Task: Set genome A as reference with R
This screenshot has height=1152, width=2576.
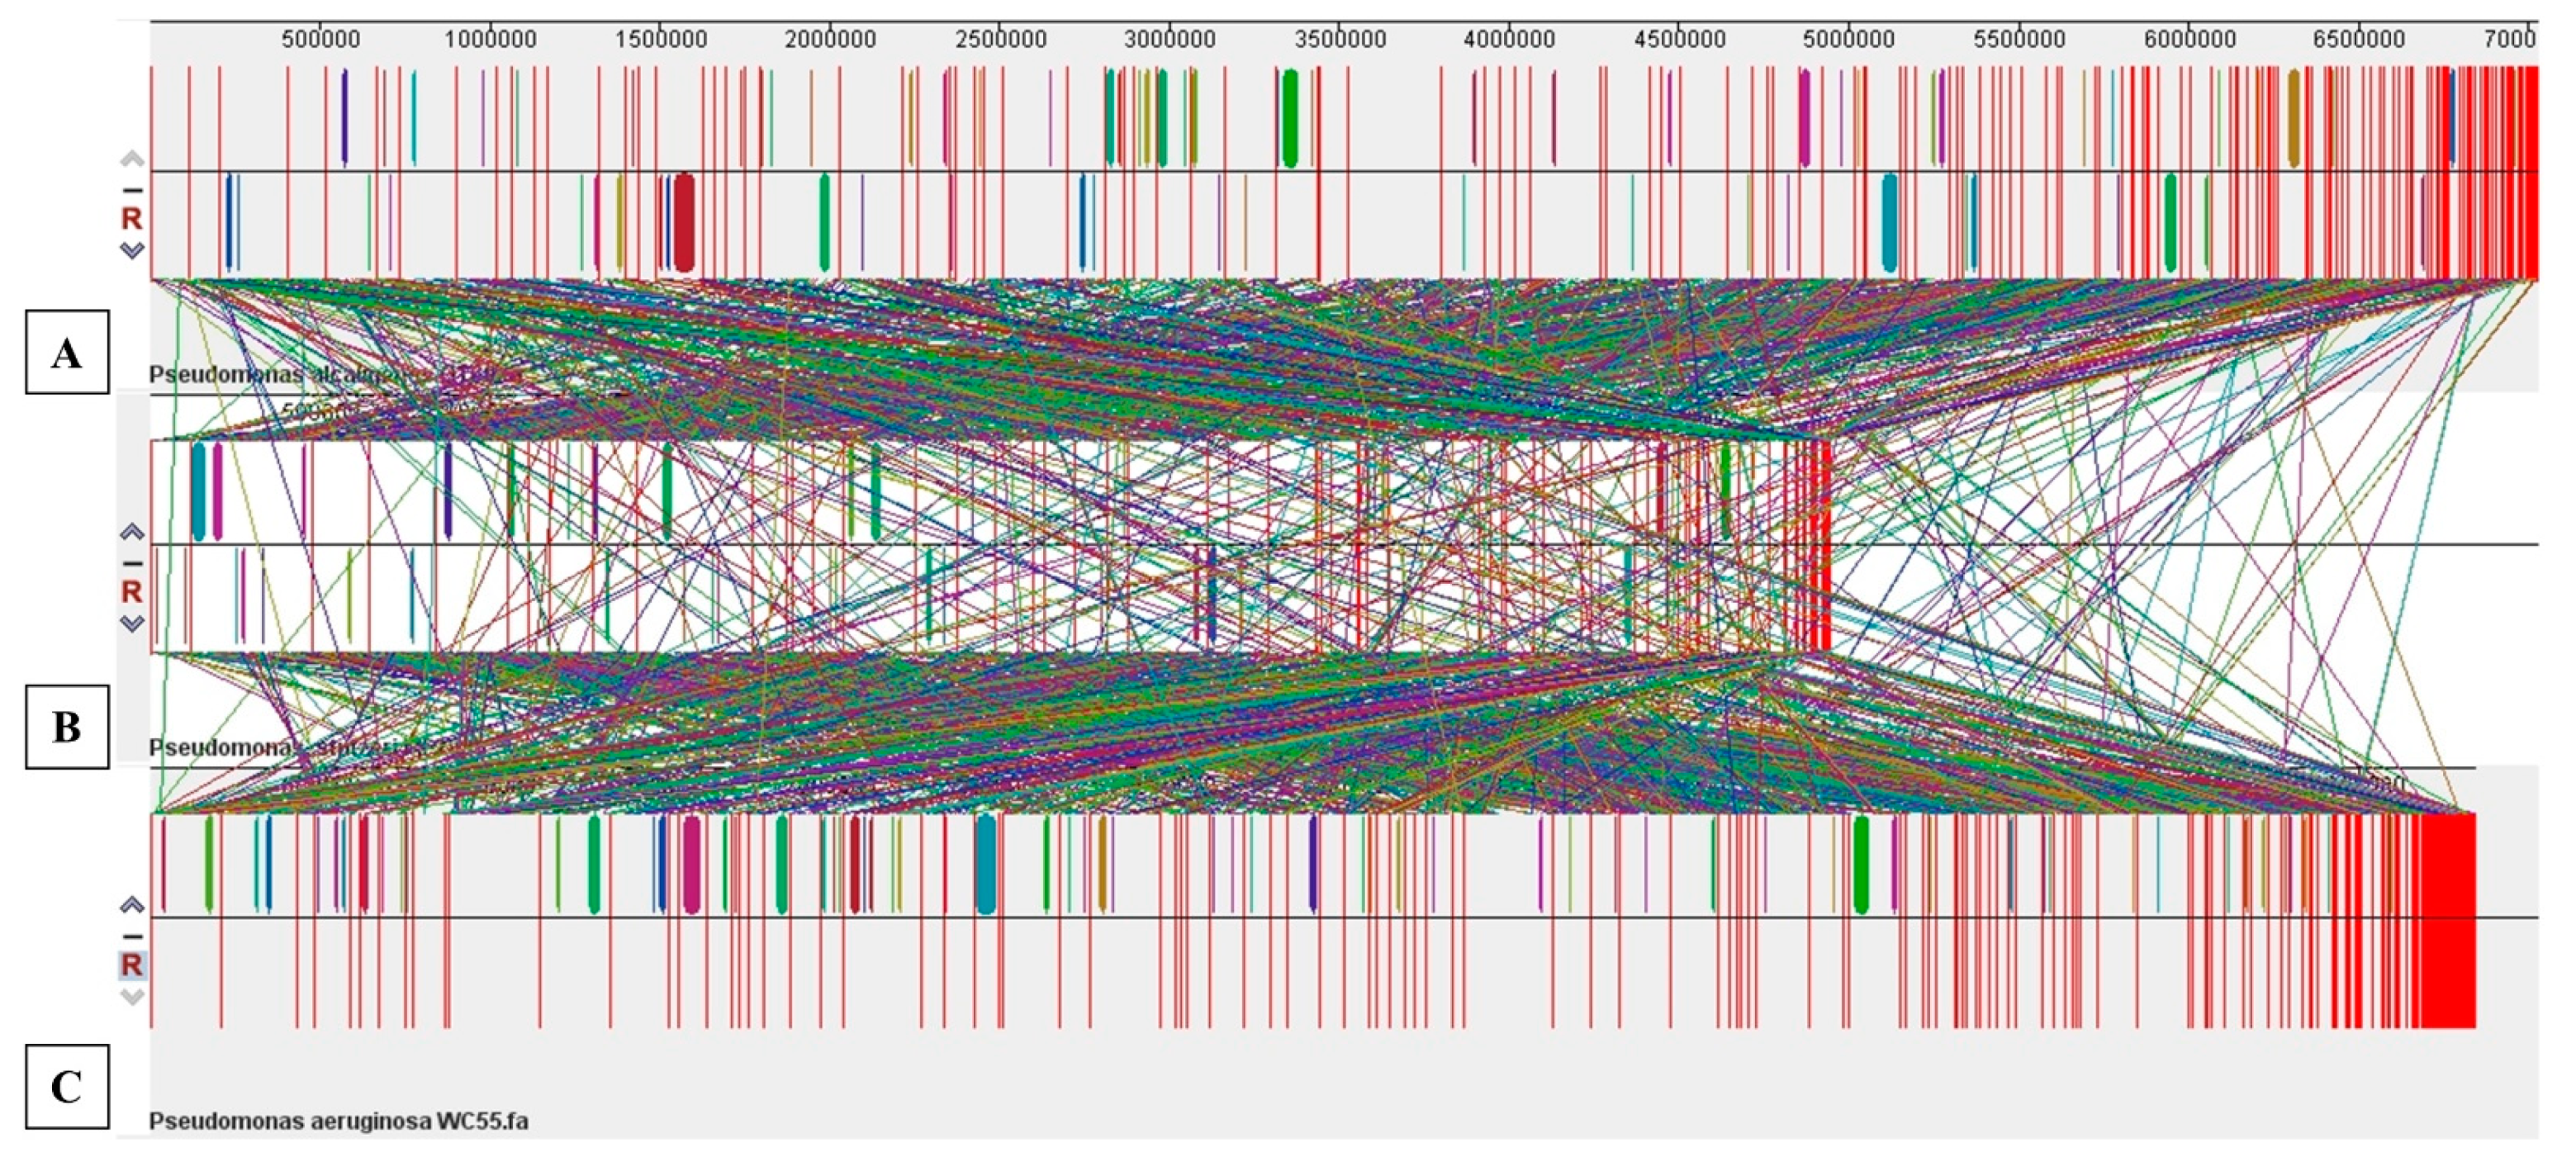Action: pos(132,218)
